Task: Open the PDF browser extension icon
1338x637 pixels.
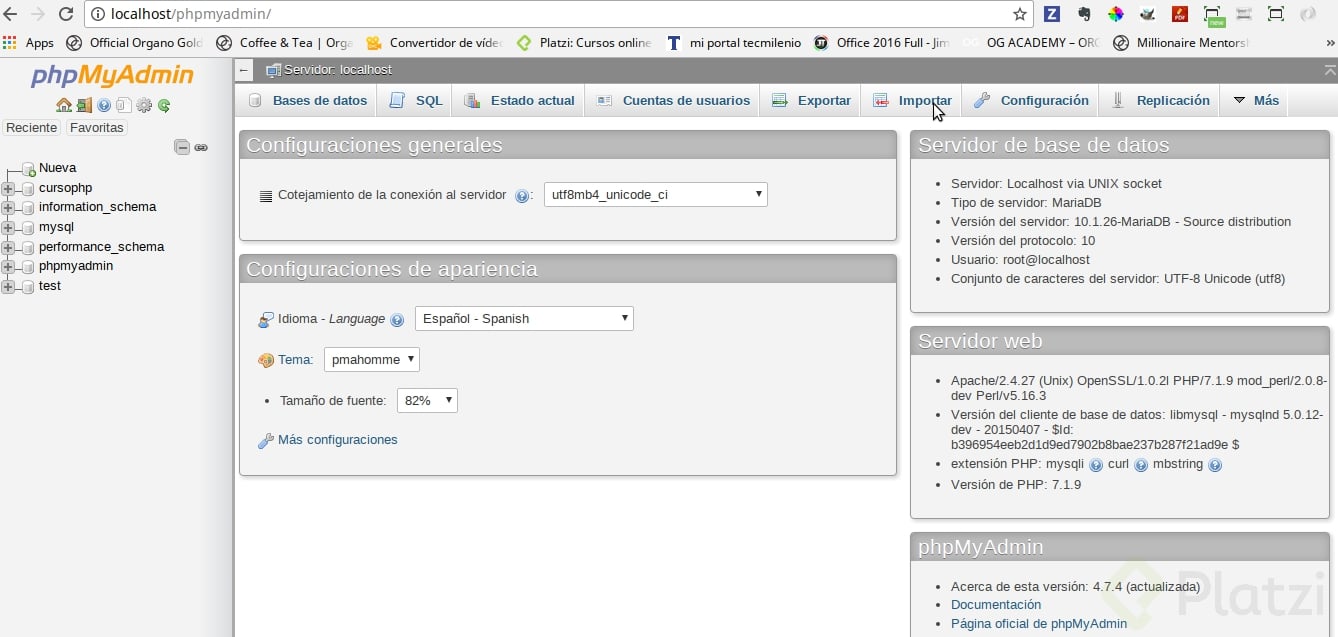Action: 1180,14
